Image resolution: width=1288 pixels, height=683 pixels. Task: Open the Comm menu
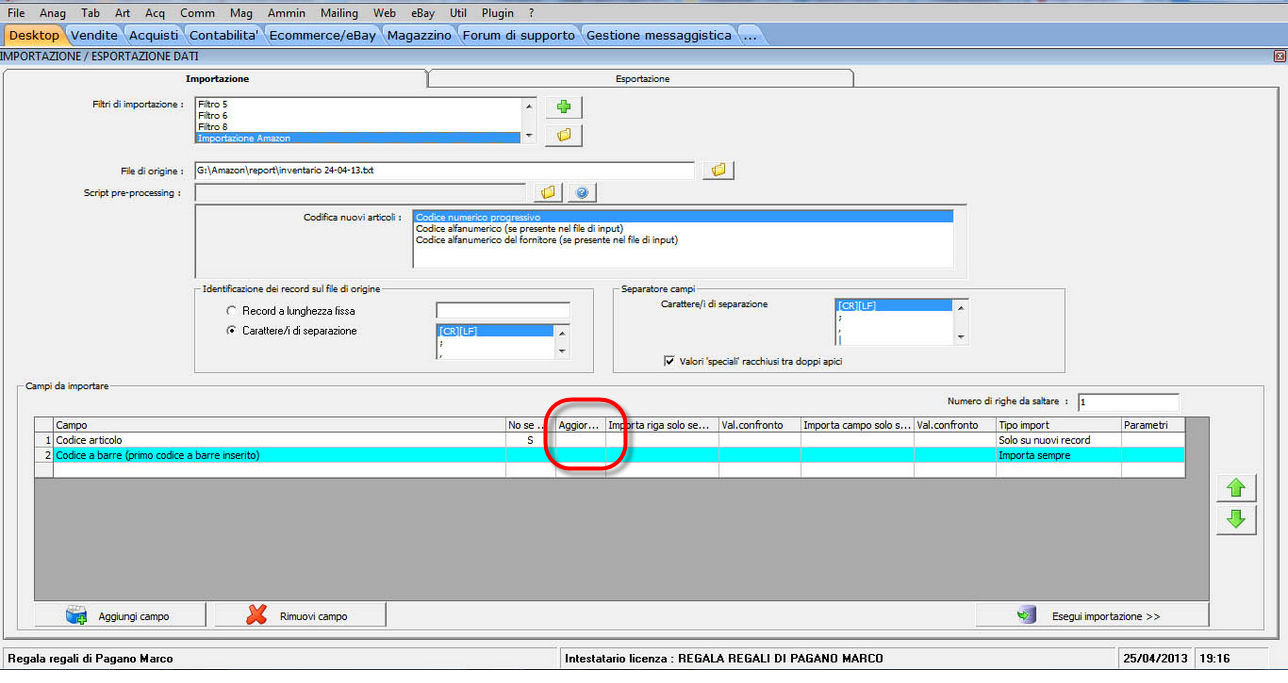click(197, 13)
